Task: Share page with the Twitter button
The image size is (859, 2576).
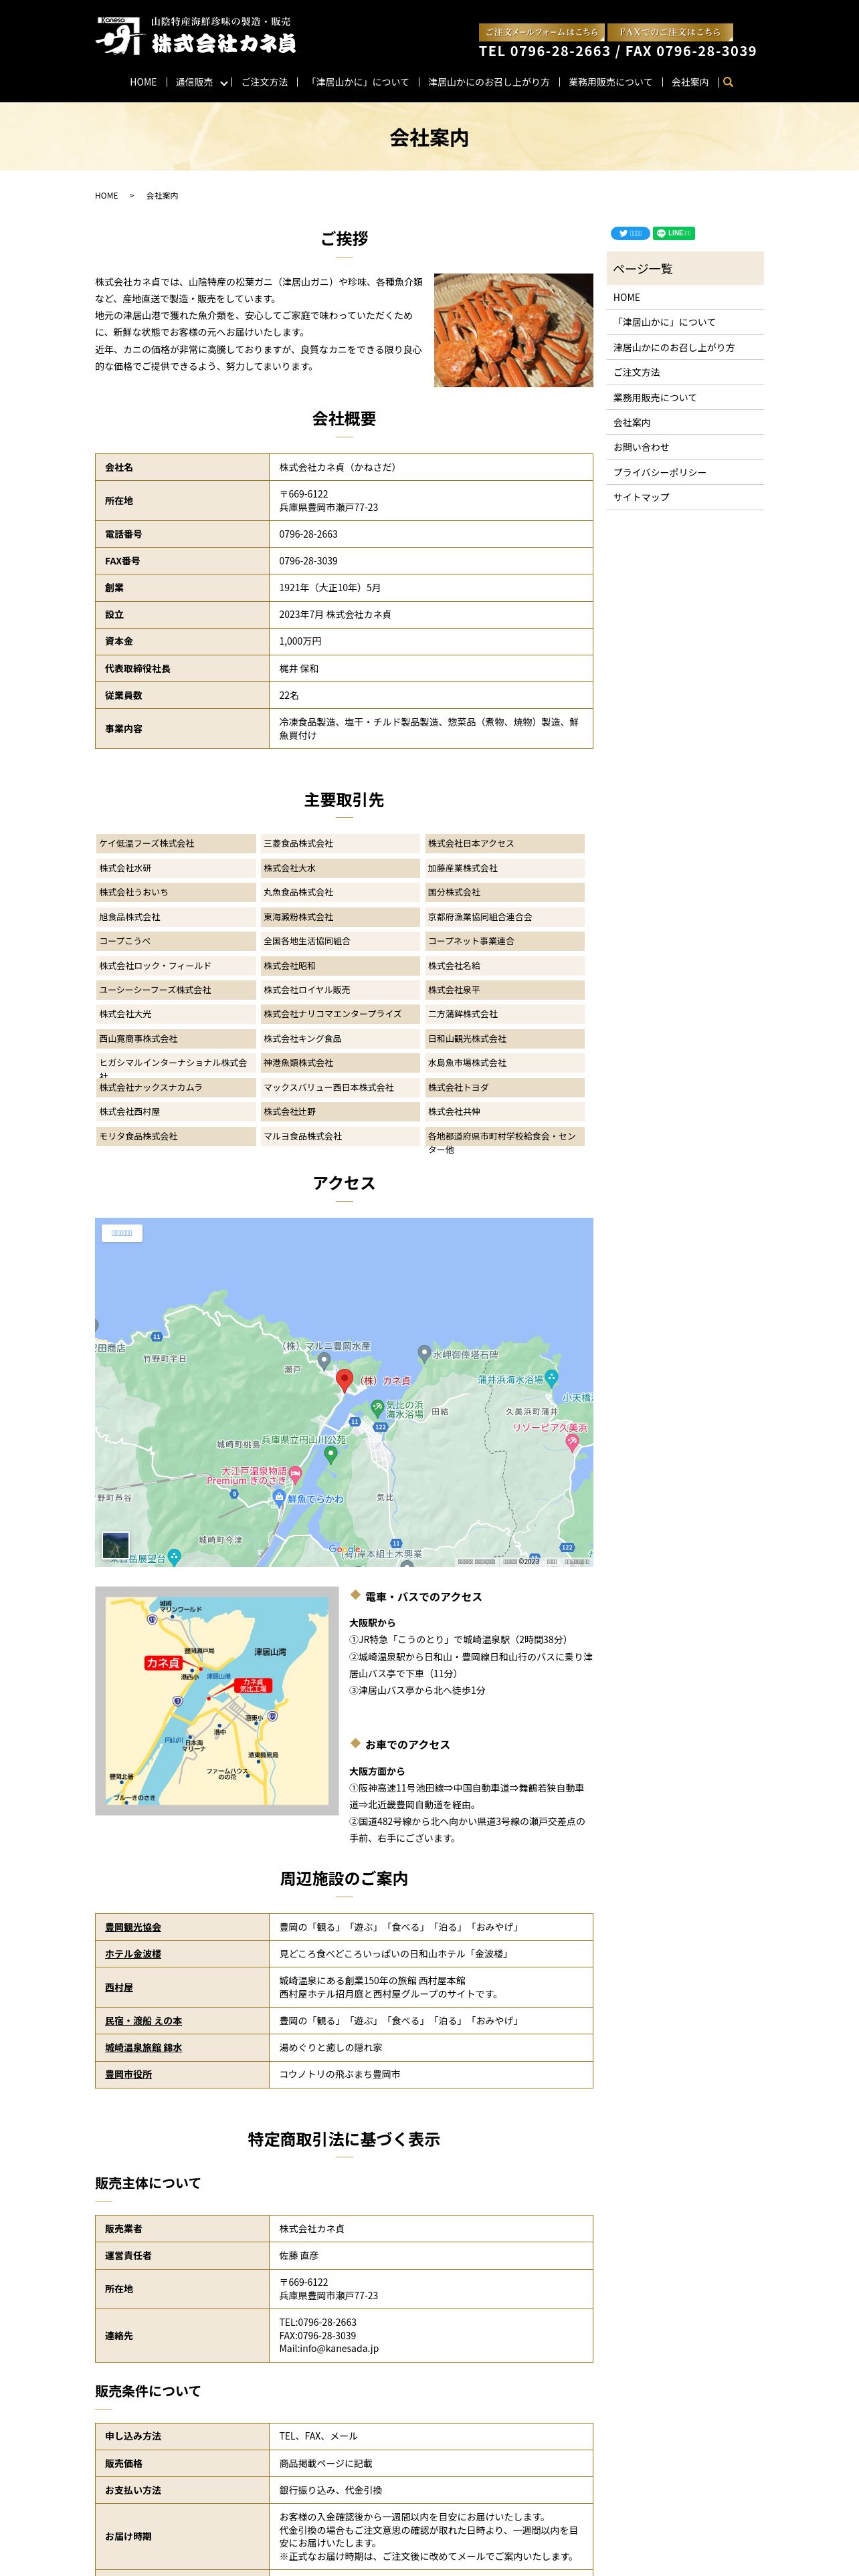Action: point(630,233)
